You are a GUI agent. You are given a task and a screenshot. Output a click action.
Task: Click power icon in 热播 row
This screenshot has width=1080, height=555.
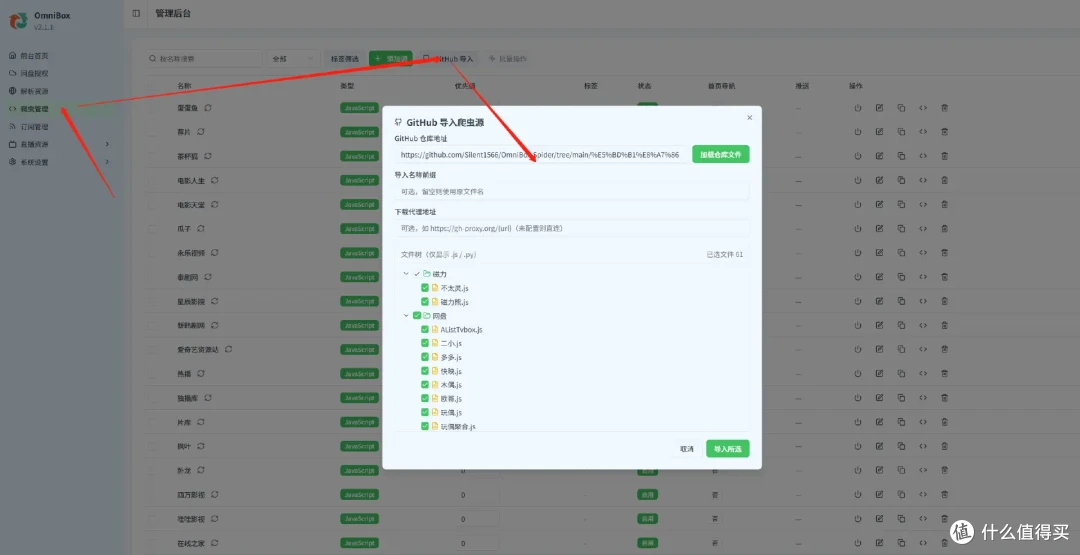(x=858, y=374)
